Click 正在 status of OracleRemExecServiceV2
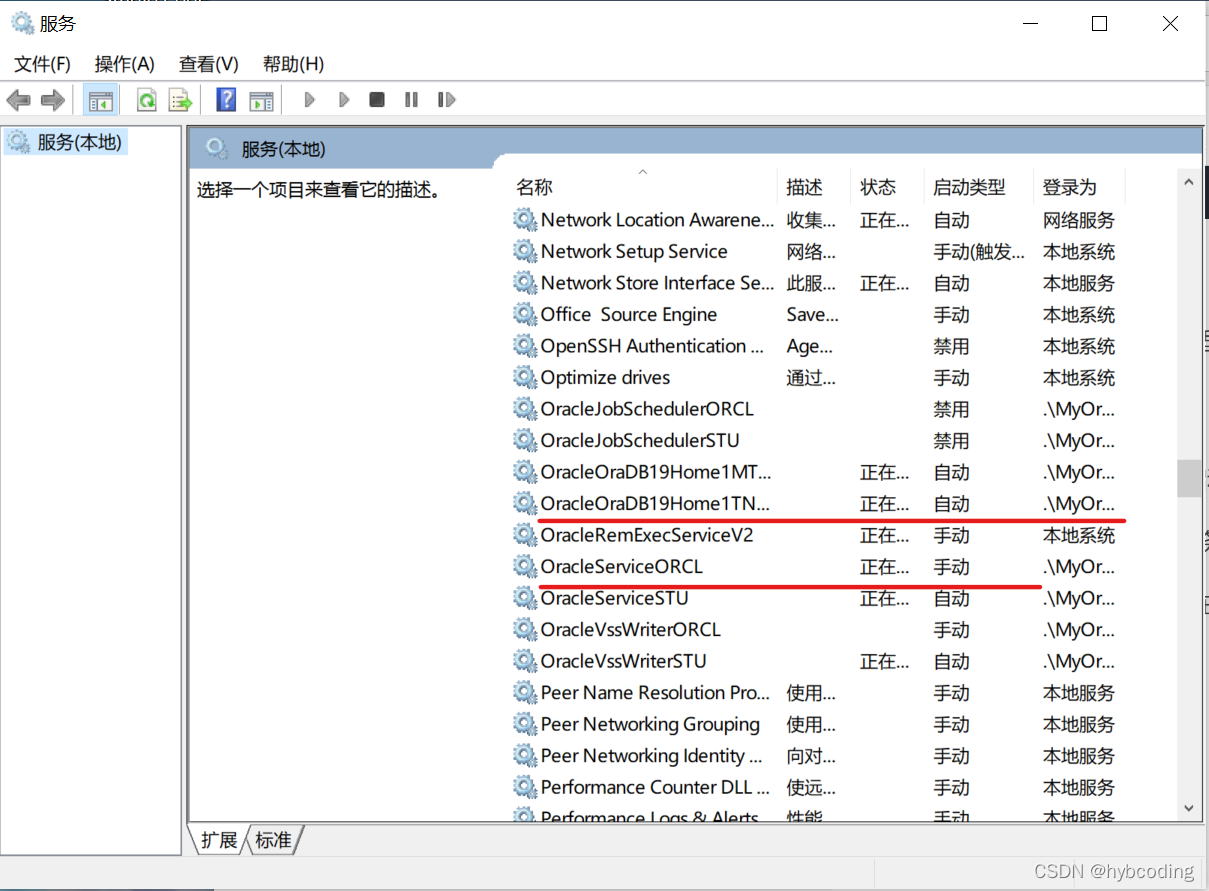Screen dimensions: 1209x891 885,535
